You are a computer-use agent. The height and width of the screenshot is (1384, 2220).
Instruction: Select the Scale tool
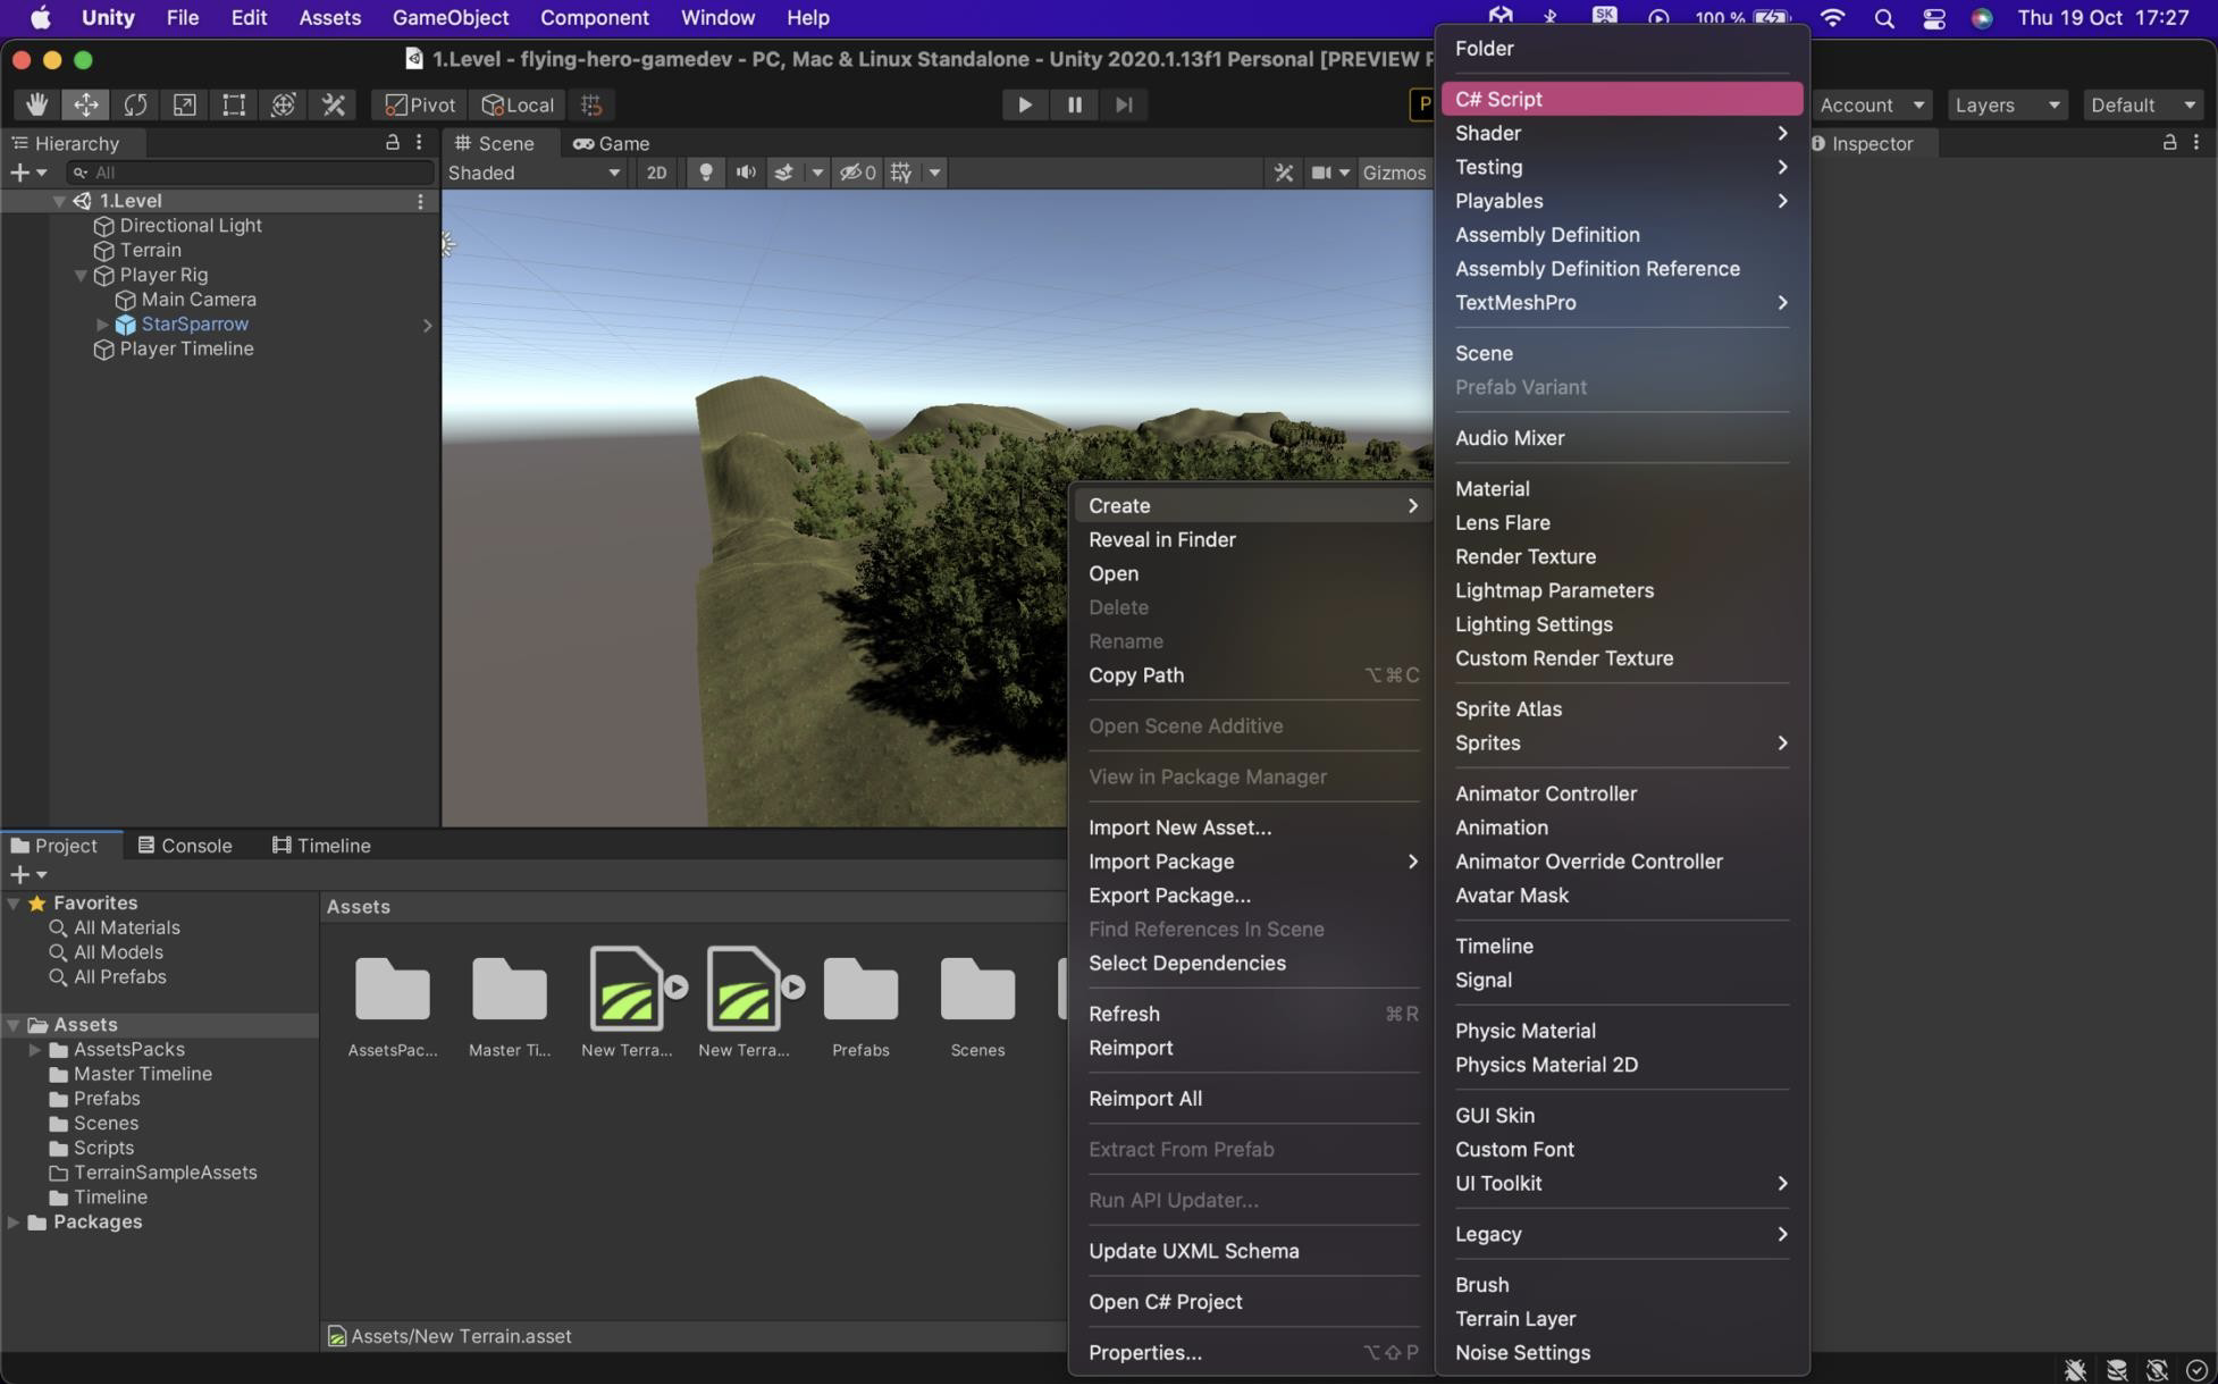(x=184, y=104)
